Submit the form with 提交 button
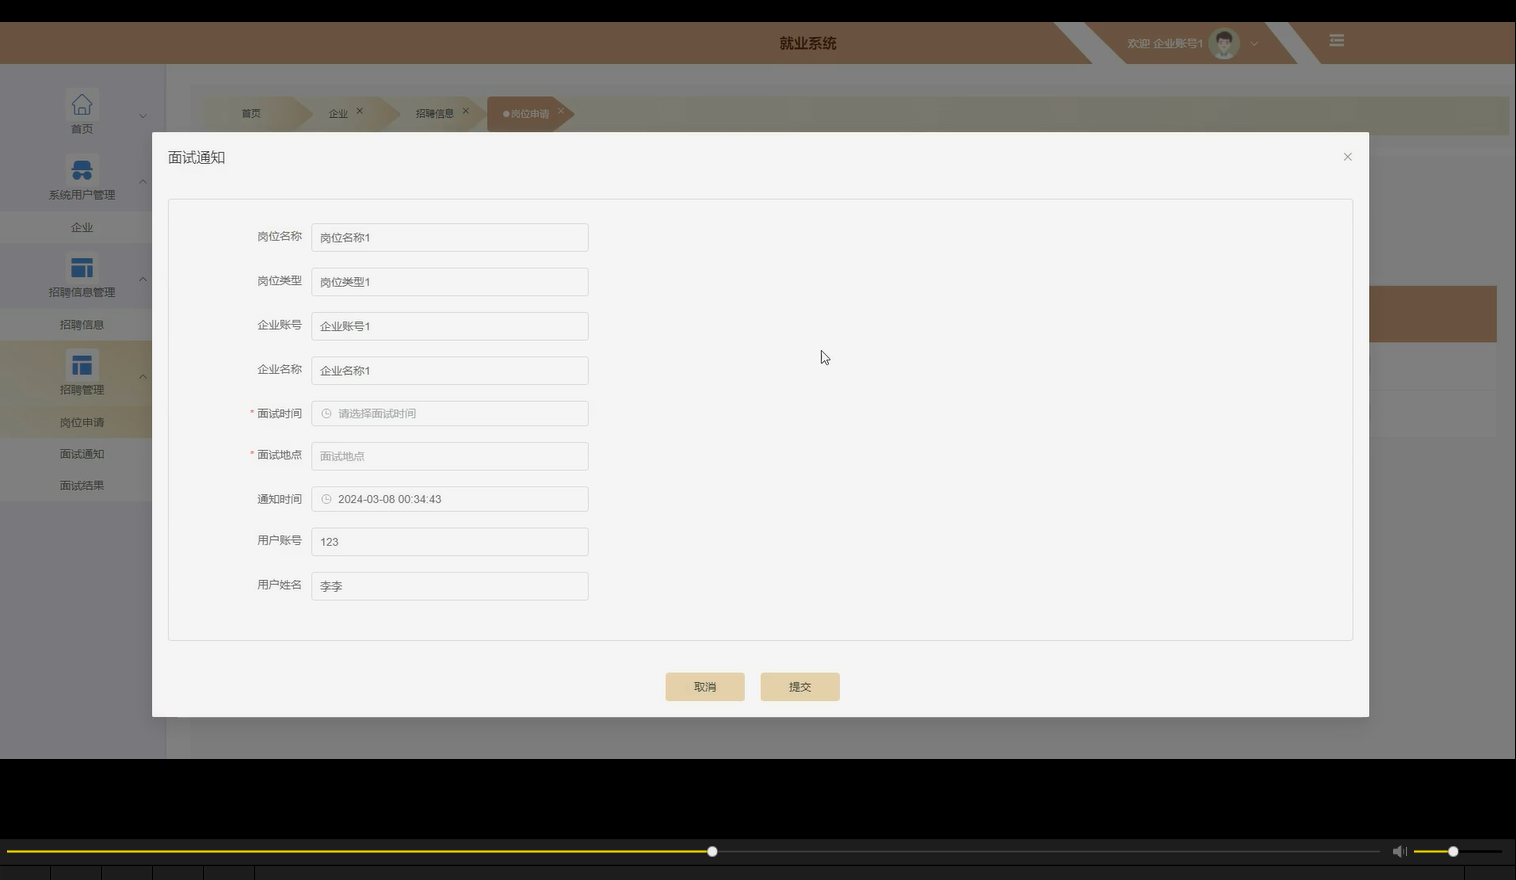This screenshot has height=880, width=1516. pos(800,687)
